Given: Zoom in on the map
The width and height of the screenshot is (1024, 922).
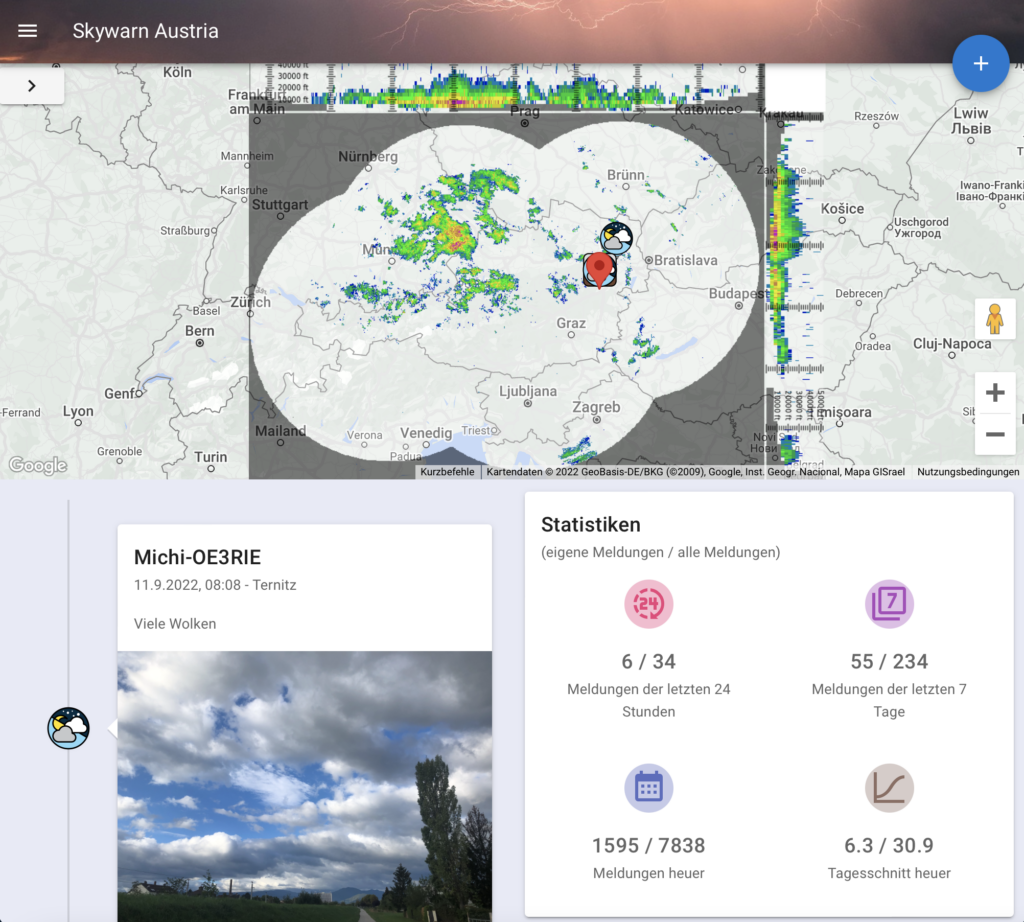Looking at the screenshot, I should 995,392.
